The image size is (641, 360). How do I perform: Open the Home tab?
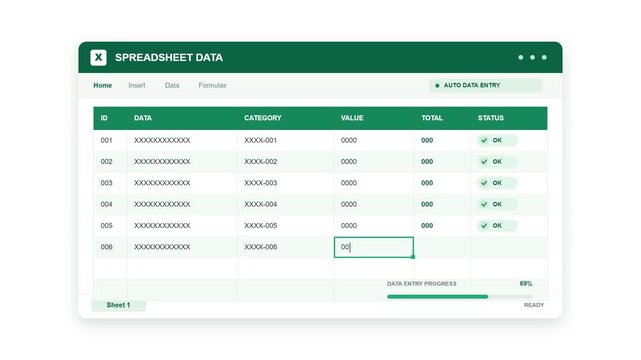[x=103, y=85]
